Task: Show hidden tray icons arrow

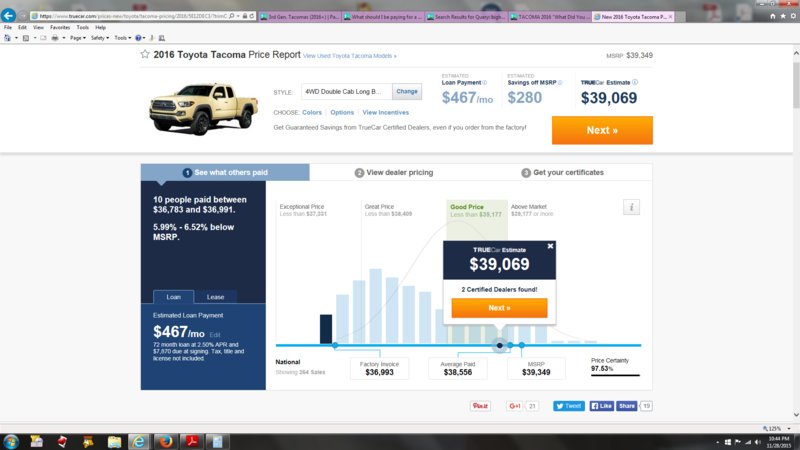Action: tap(718, 442)
